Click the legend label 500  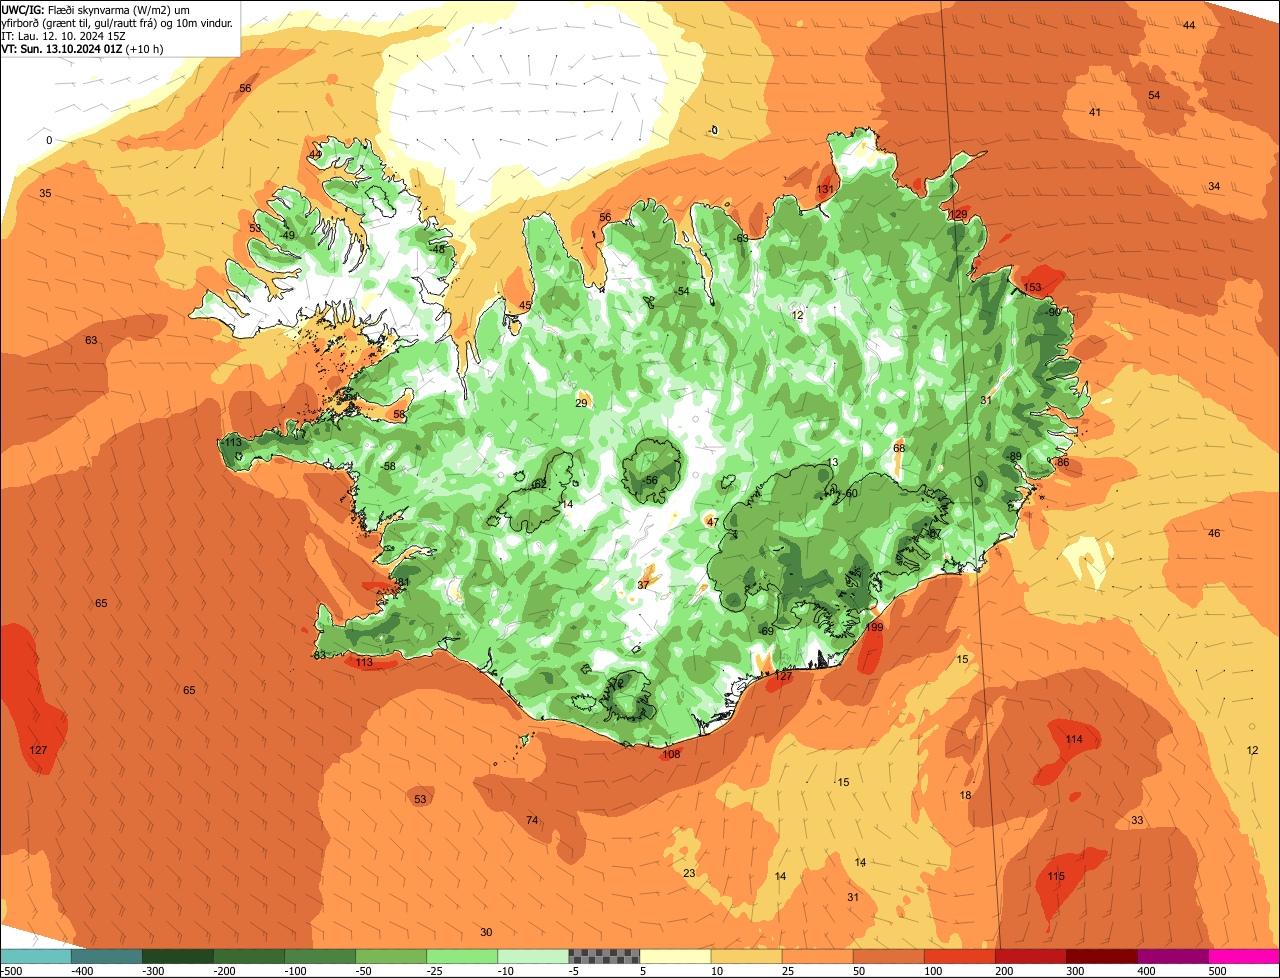[x=1217, y=971]
